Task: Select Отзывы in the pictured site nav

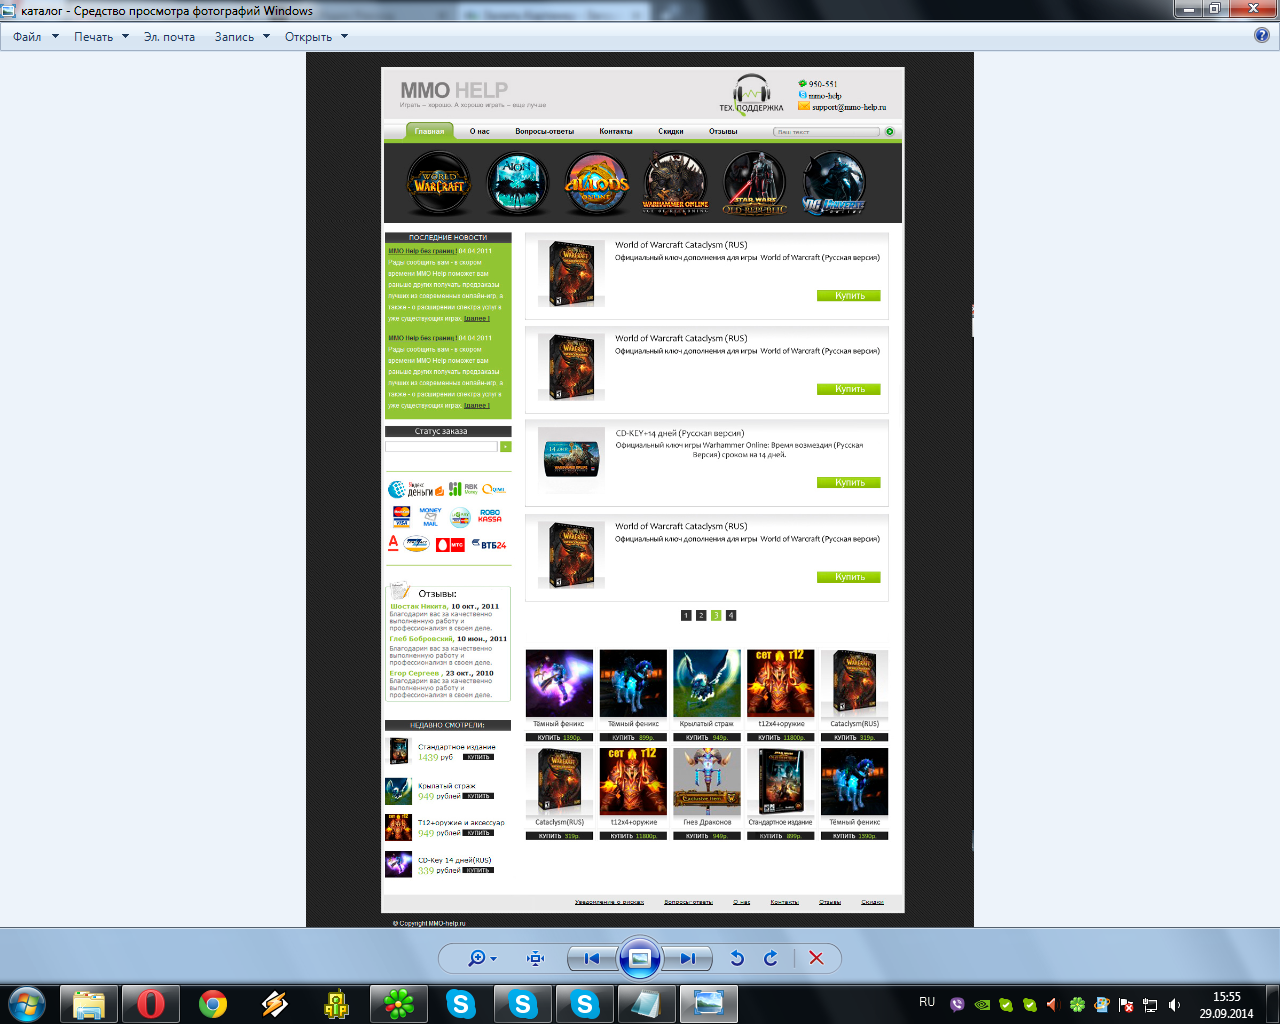Action: pyautogui.click(x=723, y=131)
